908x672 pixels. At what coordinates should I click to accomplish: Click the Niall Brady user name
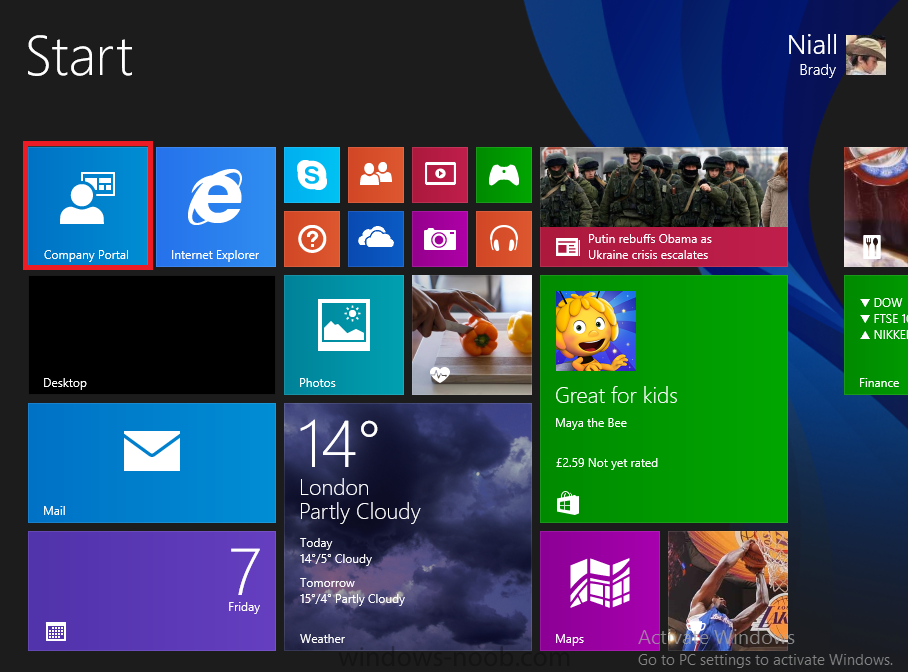[x=812, y=55]
